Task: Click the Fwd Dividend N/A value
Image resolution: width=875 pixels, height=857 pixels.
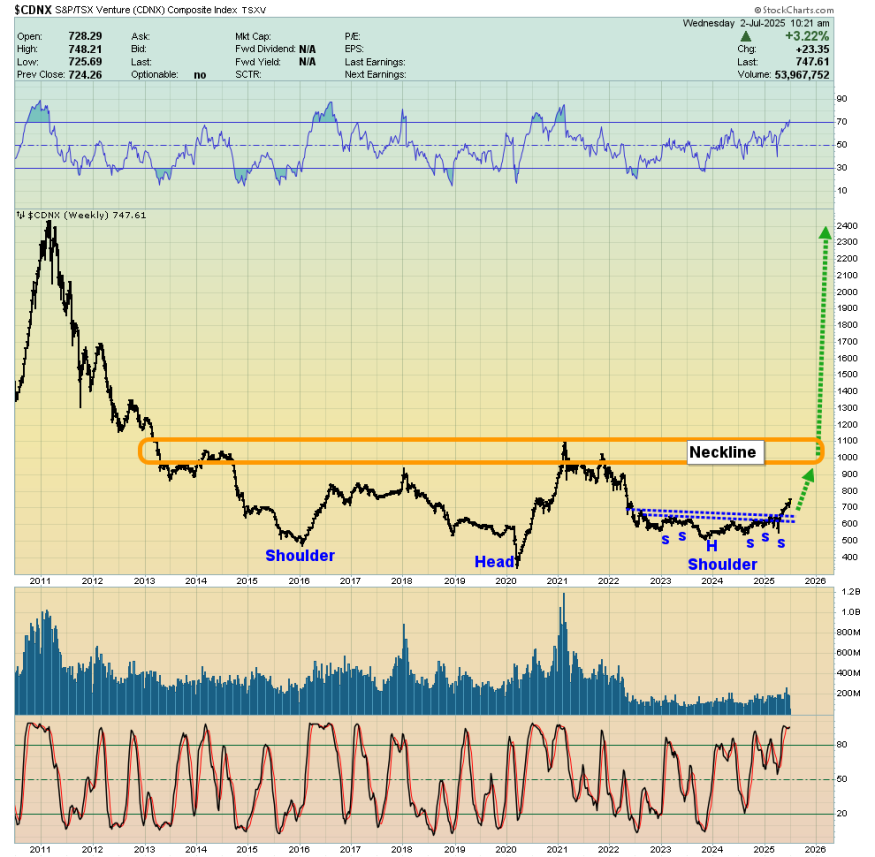Action: 307,49
